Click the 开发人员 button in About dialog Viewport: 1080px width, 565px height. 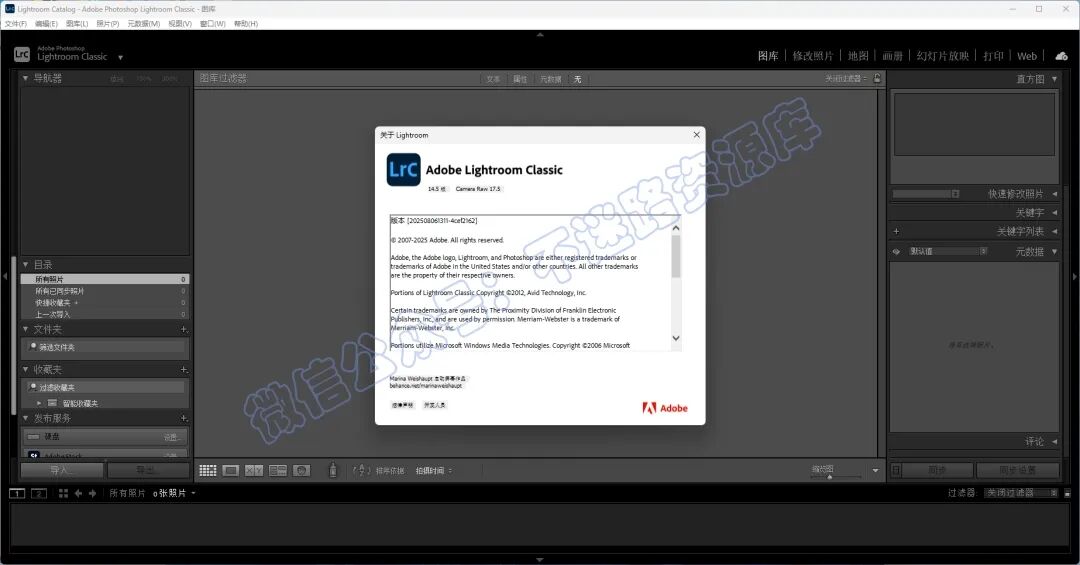[435, 405]
